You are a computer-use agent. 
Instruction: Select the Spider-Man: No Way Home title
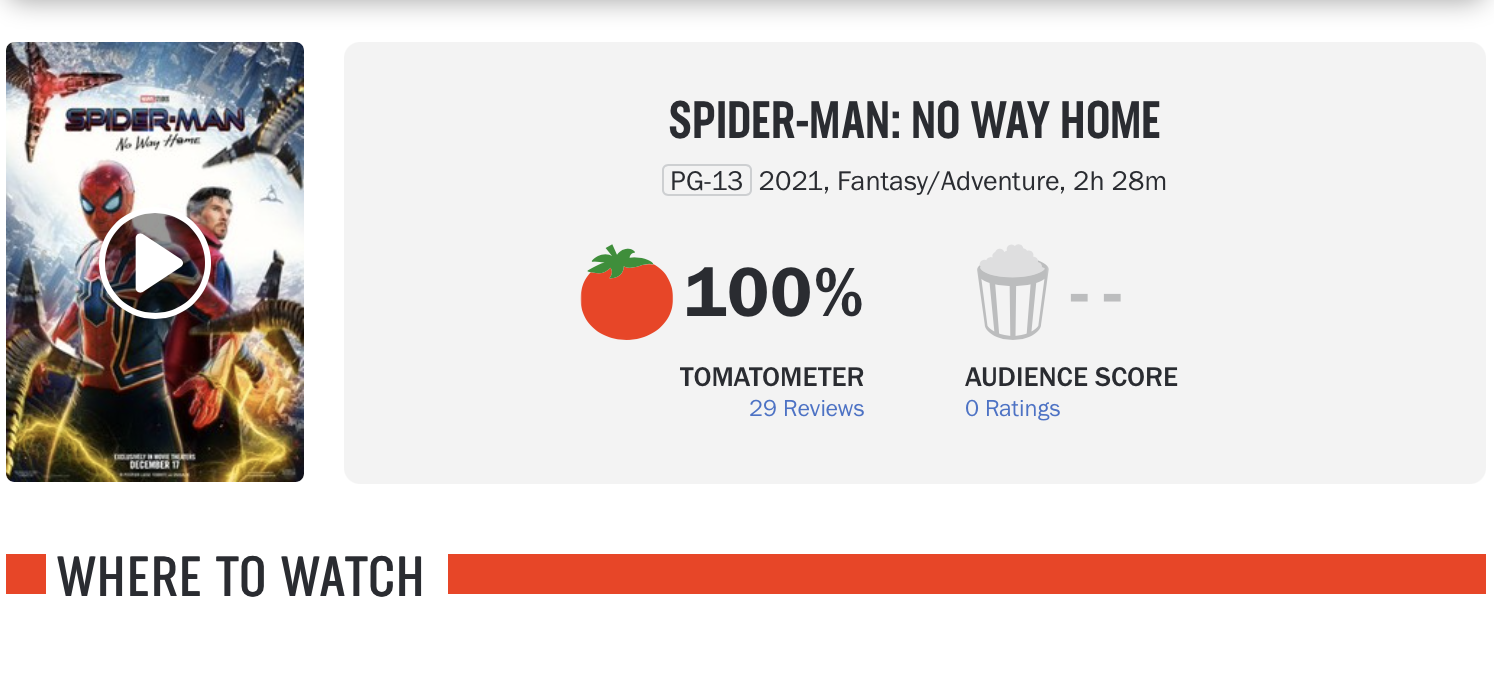click(x=913, y=119)
